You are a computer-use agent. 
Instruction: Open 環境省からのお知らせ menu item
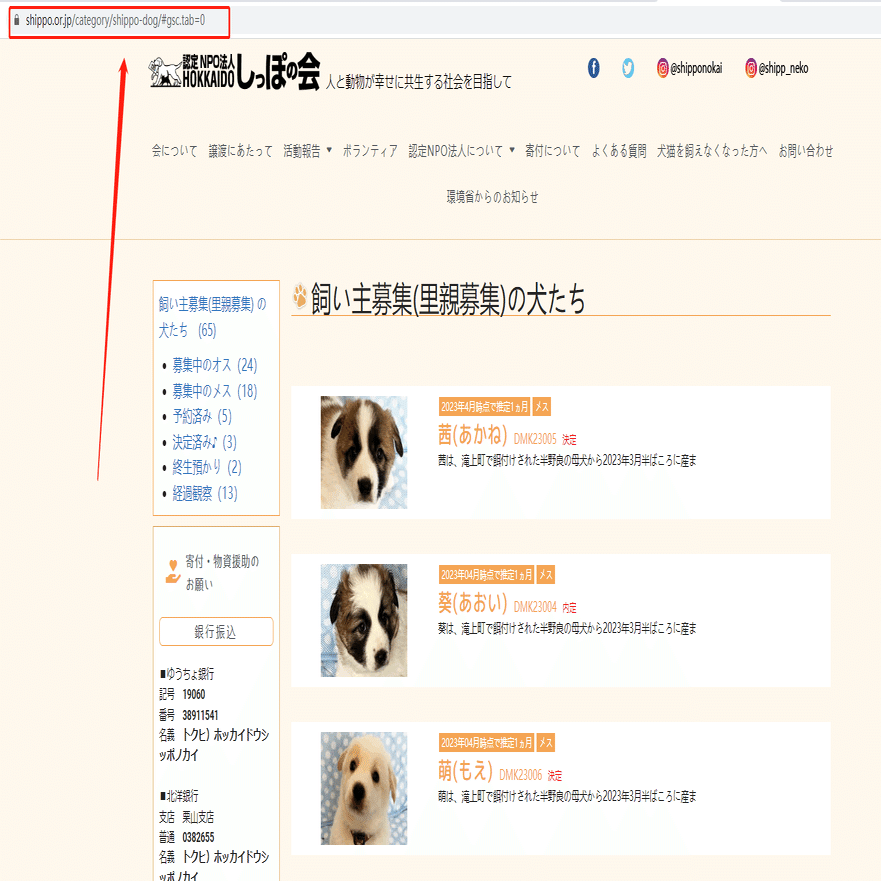click(x=492, y=197)
